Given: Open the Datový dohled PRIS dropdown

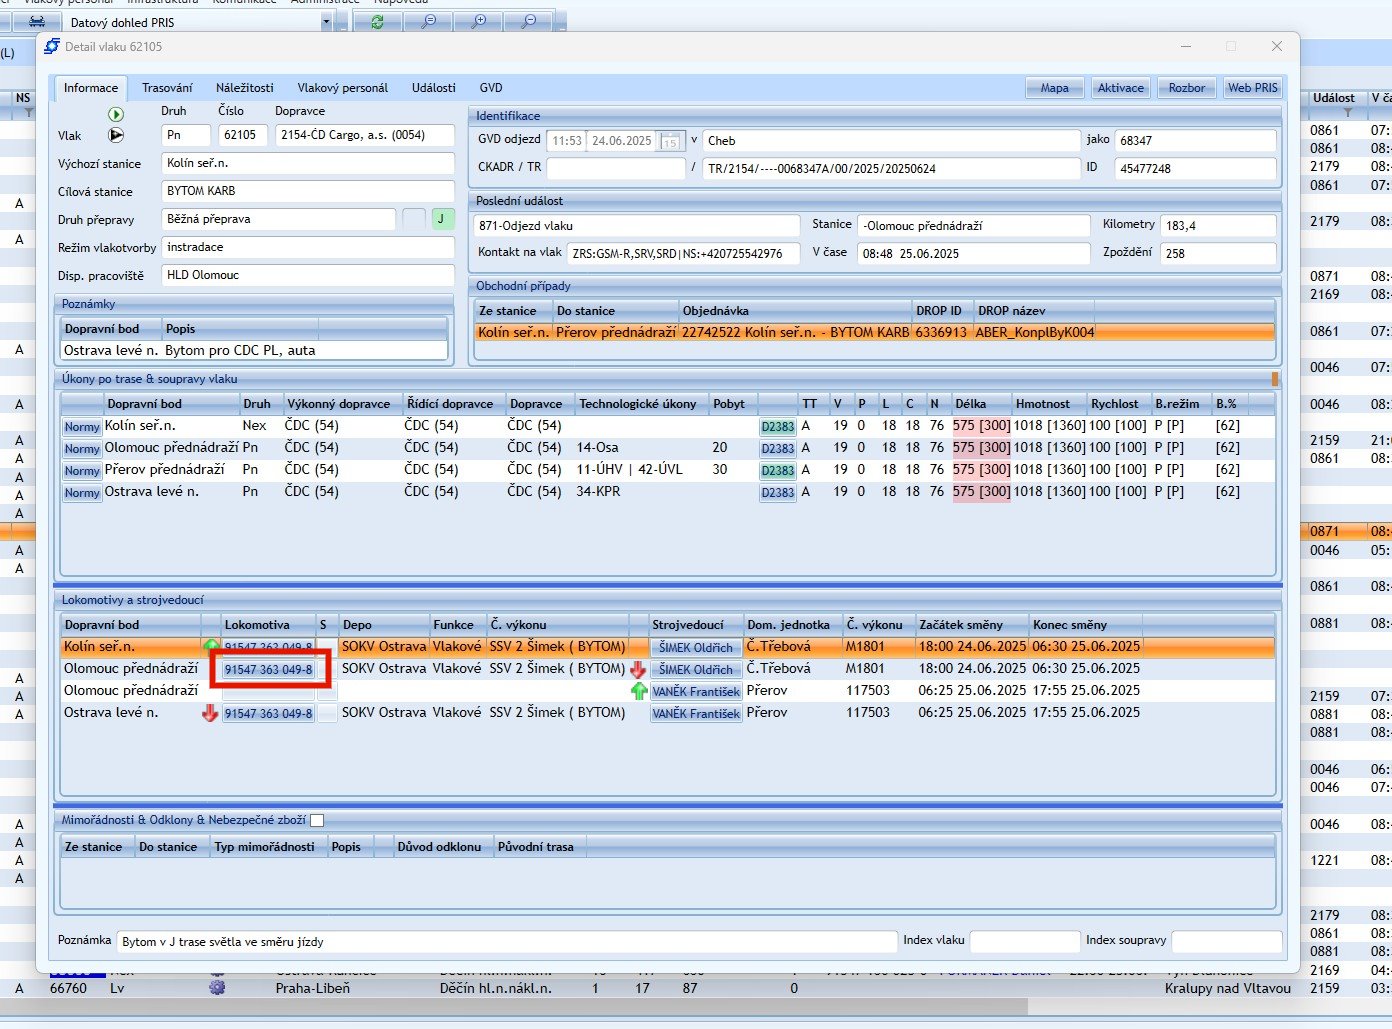Looking at the screenshot, I should pyautogui.click(x=327, y=22).
